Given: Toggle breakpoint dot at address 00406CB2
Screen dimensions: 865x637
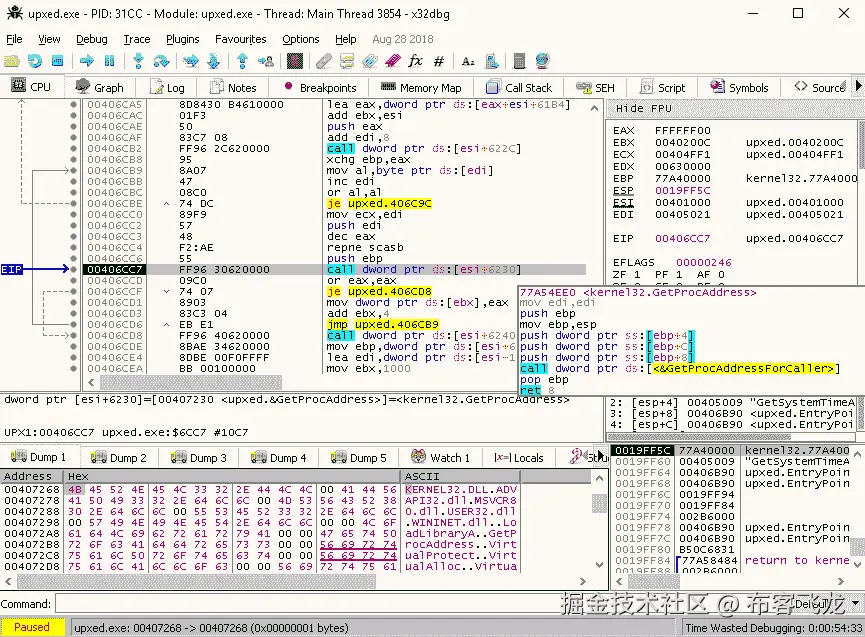Looking at the screenshot, I should 73,148.
